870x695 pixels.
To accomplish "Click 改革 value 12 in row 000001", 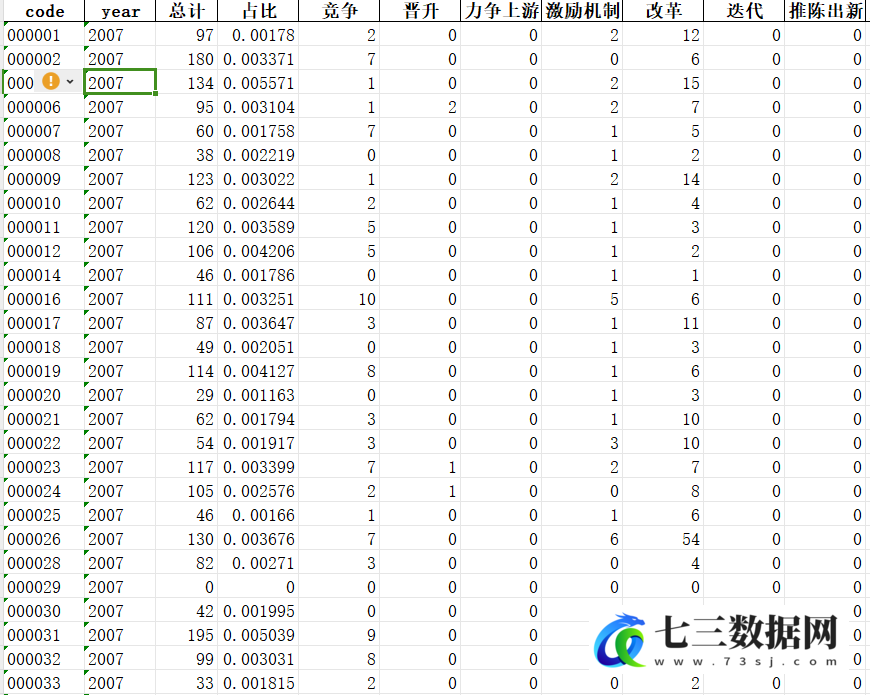I will point(663,35).
